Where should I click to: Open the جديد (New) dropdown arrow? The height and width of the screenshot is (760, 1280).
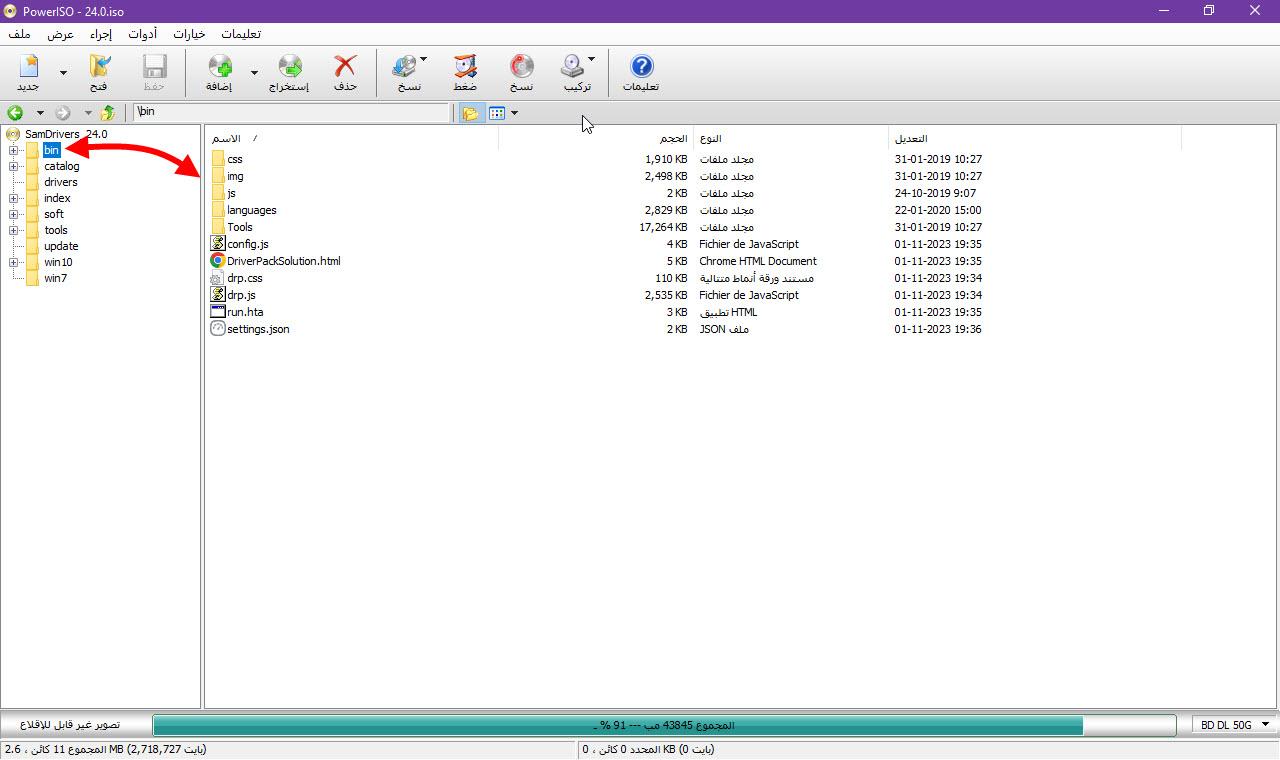click(64, 72)
